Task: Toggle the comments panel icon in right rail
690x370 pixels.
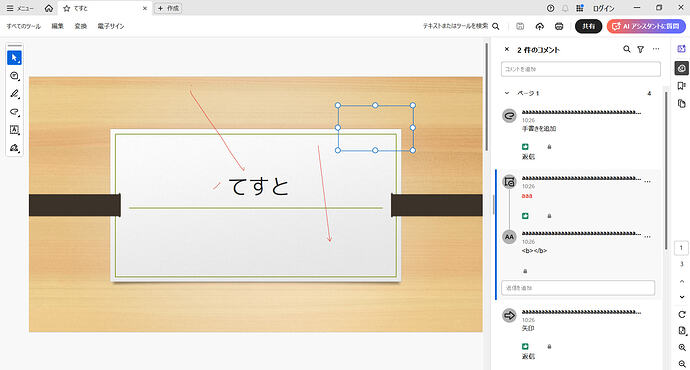Action: click(682, 68)
